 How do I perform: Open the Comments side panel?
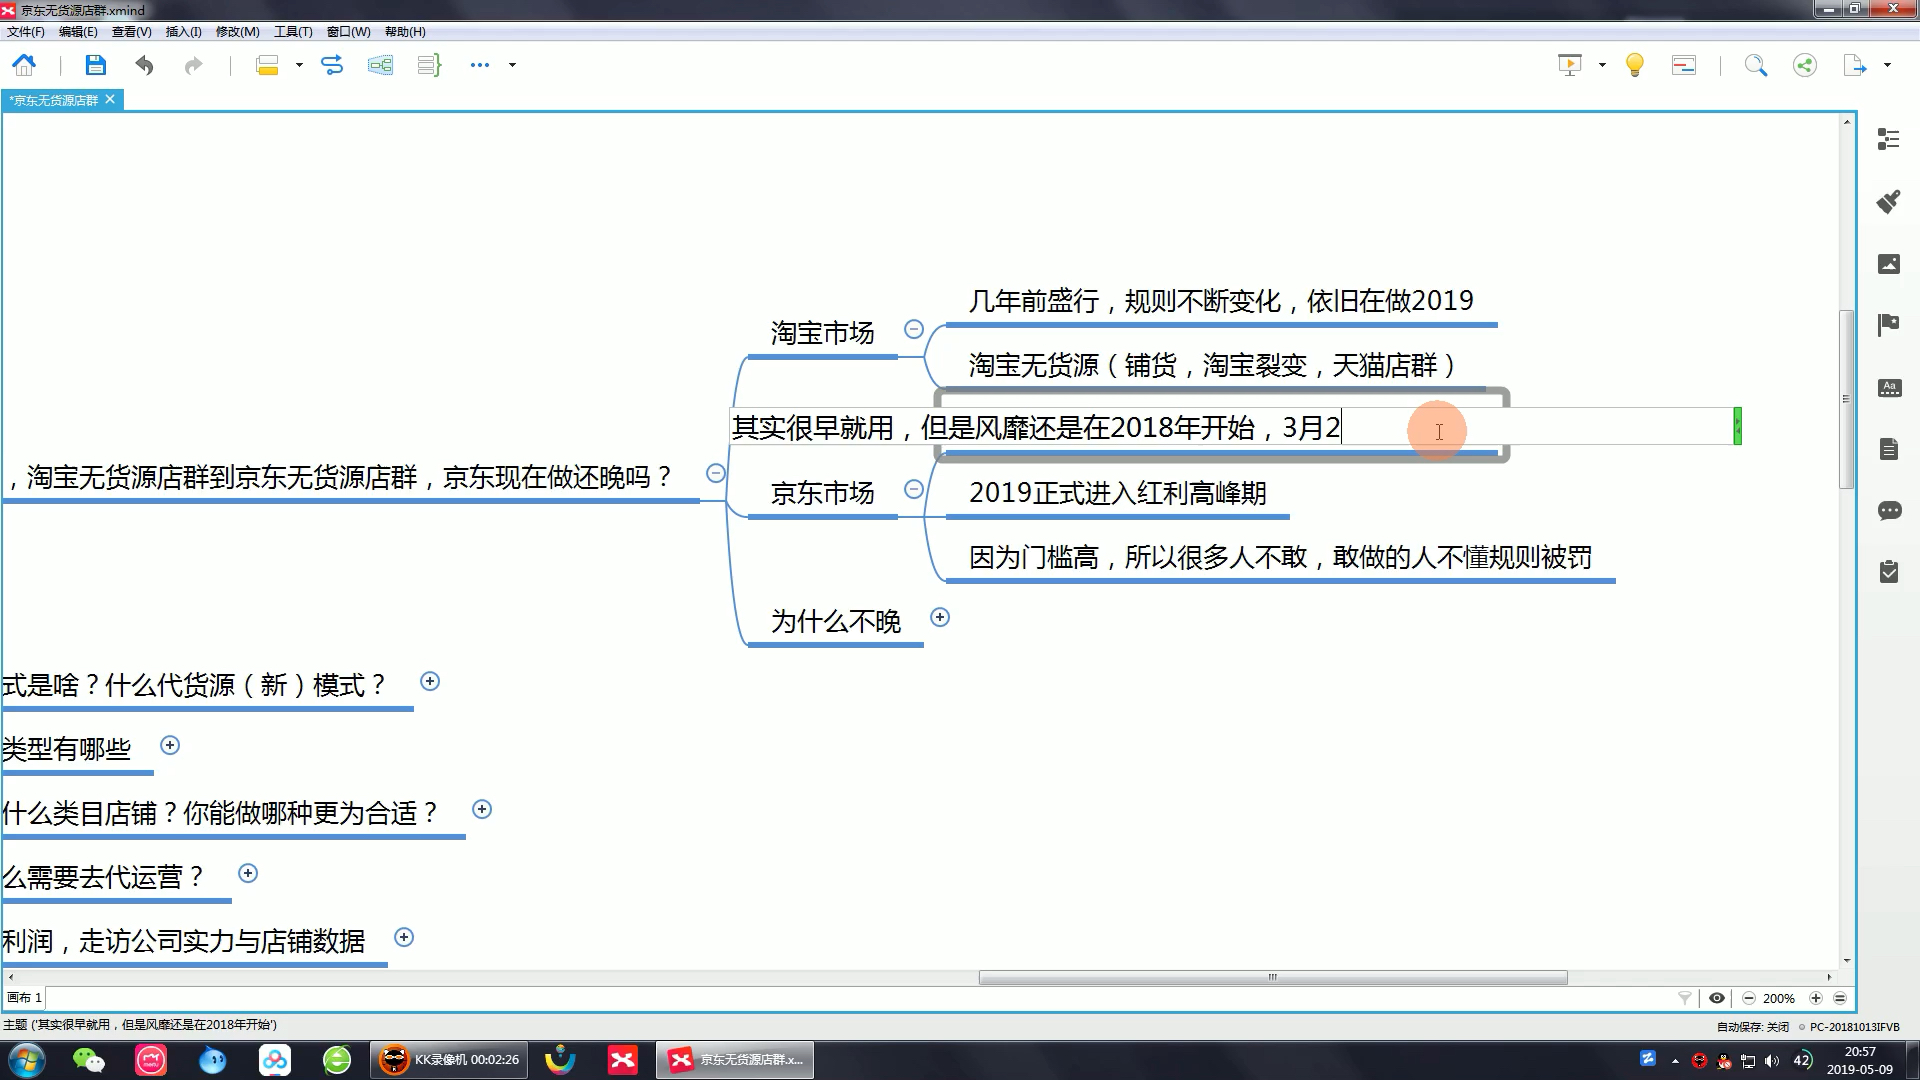[1888, 511]
